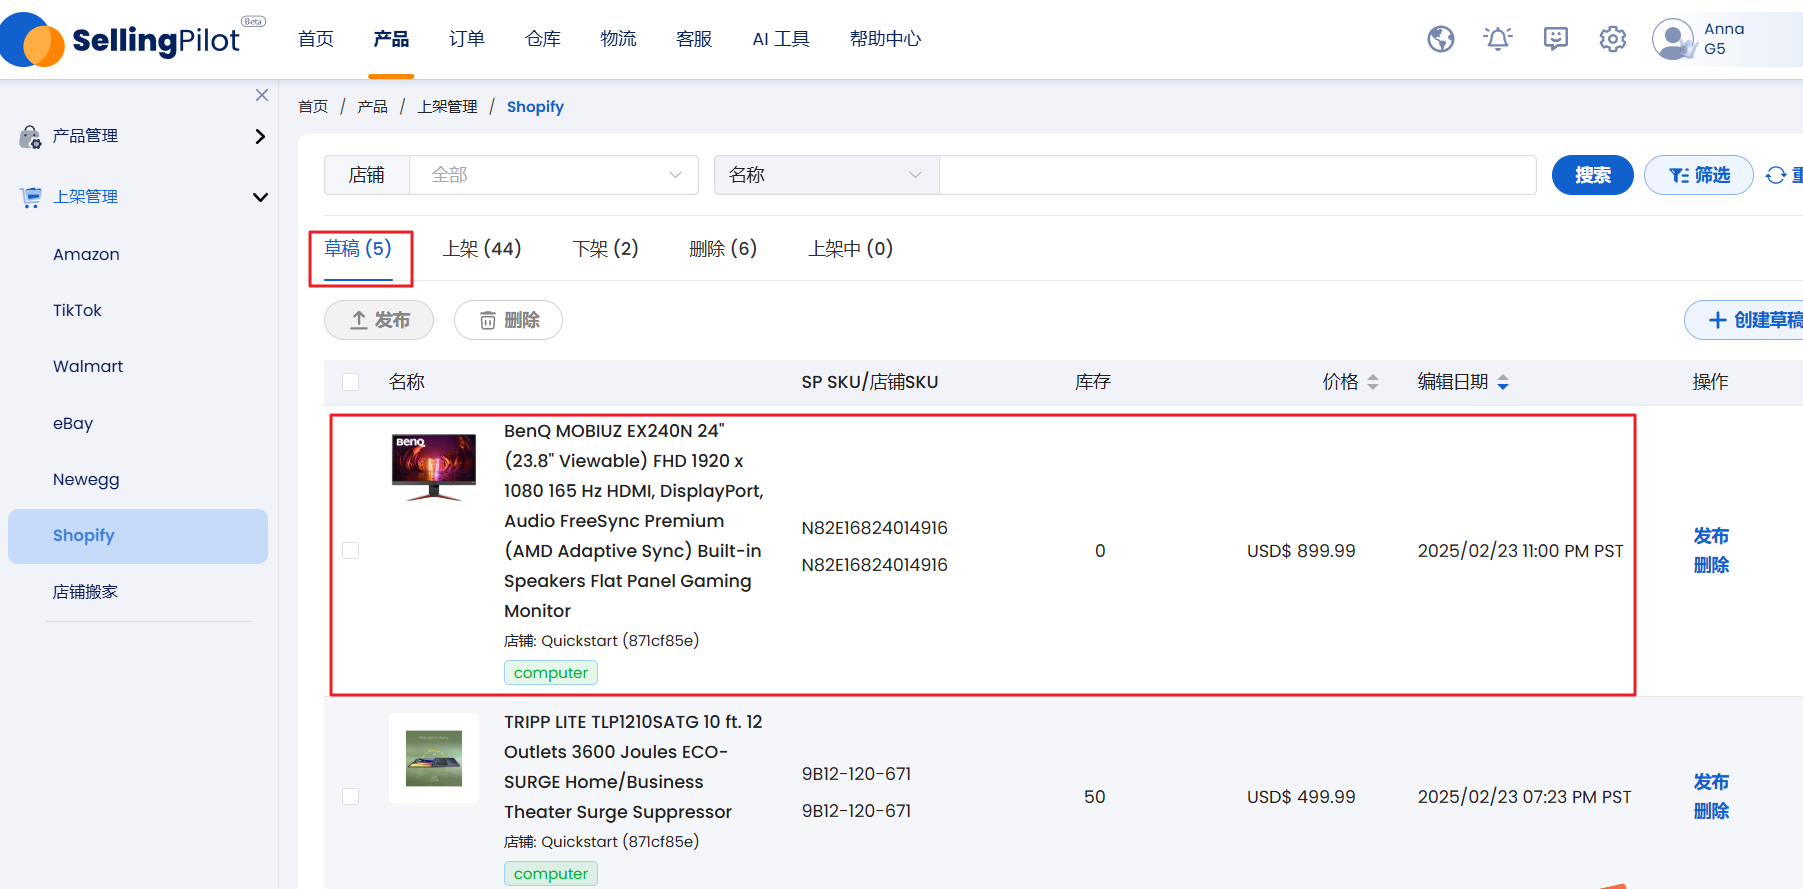Open 物流 in top menu
1803x889 pixels.
click(x=618, y=39)
